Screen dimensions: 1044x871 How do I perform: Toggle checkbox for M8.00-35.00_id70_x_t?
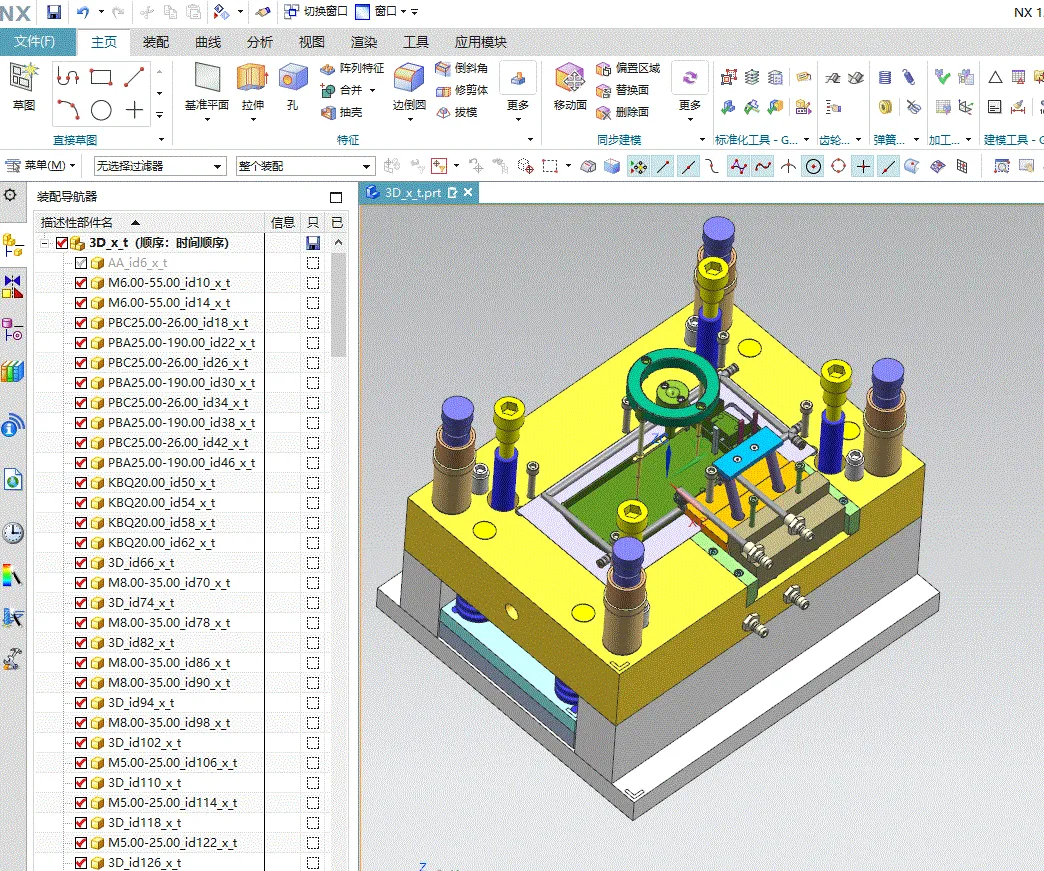[81, 583]
